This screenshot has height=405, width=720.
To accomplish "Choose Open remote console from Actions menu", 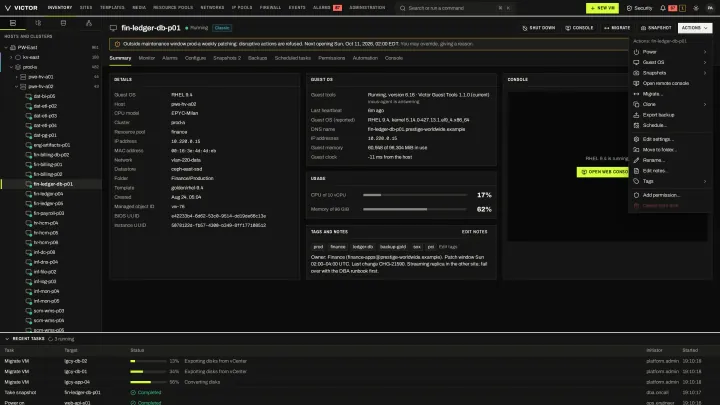I will point(670,83).
